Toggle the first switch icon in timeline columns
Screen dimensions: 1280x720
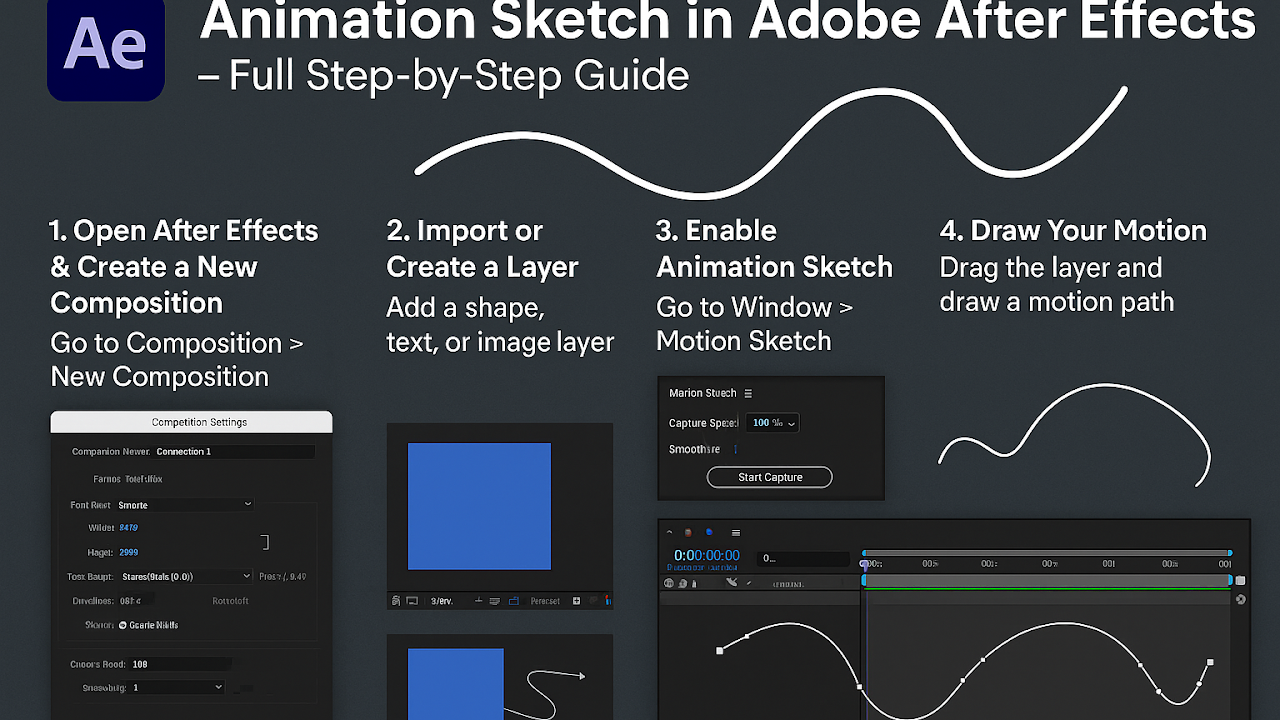[x=669, y=583]
